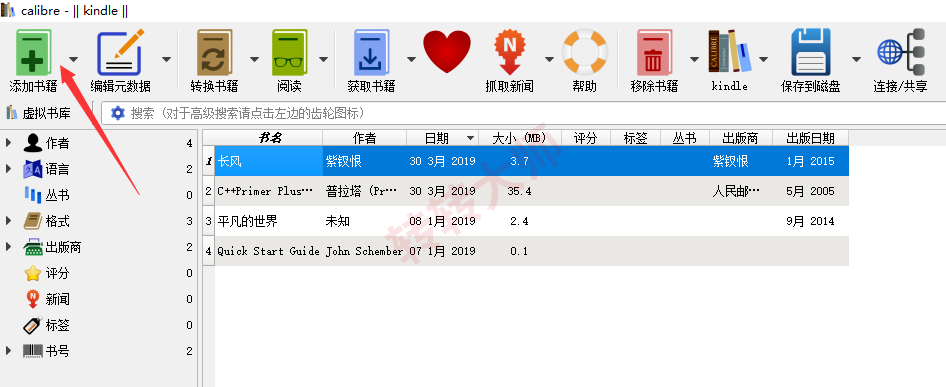
Task: Sort by the Rating (评分) column header
Action: pyautogui.click(x=586, y=138)
